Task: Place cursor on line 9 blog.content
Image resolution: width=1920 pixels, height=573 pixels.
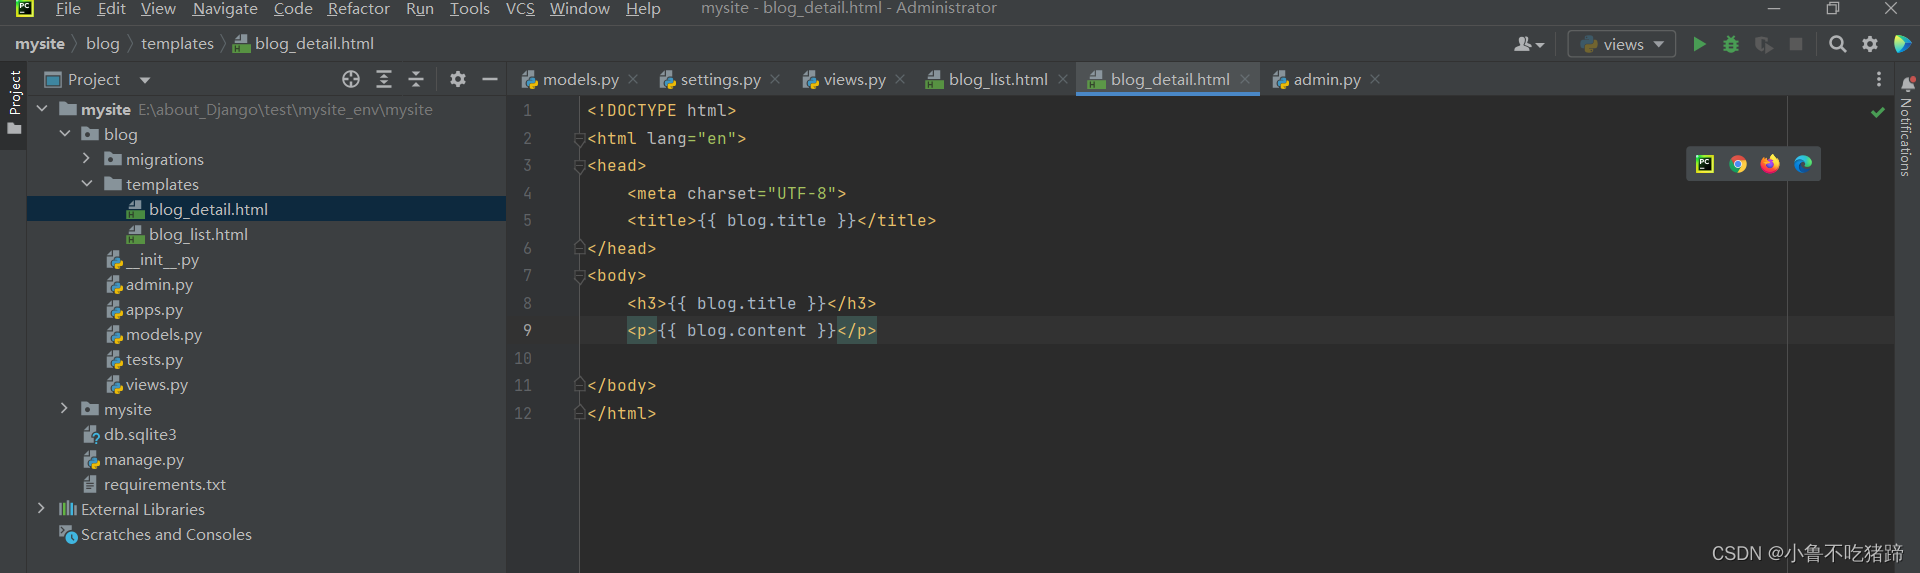Action: pyautogui.click(x=746, y=331)
